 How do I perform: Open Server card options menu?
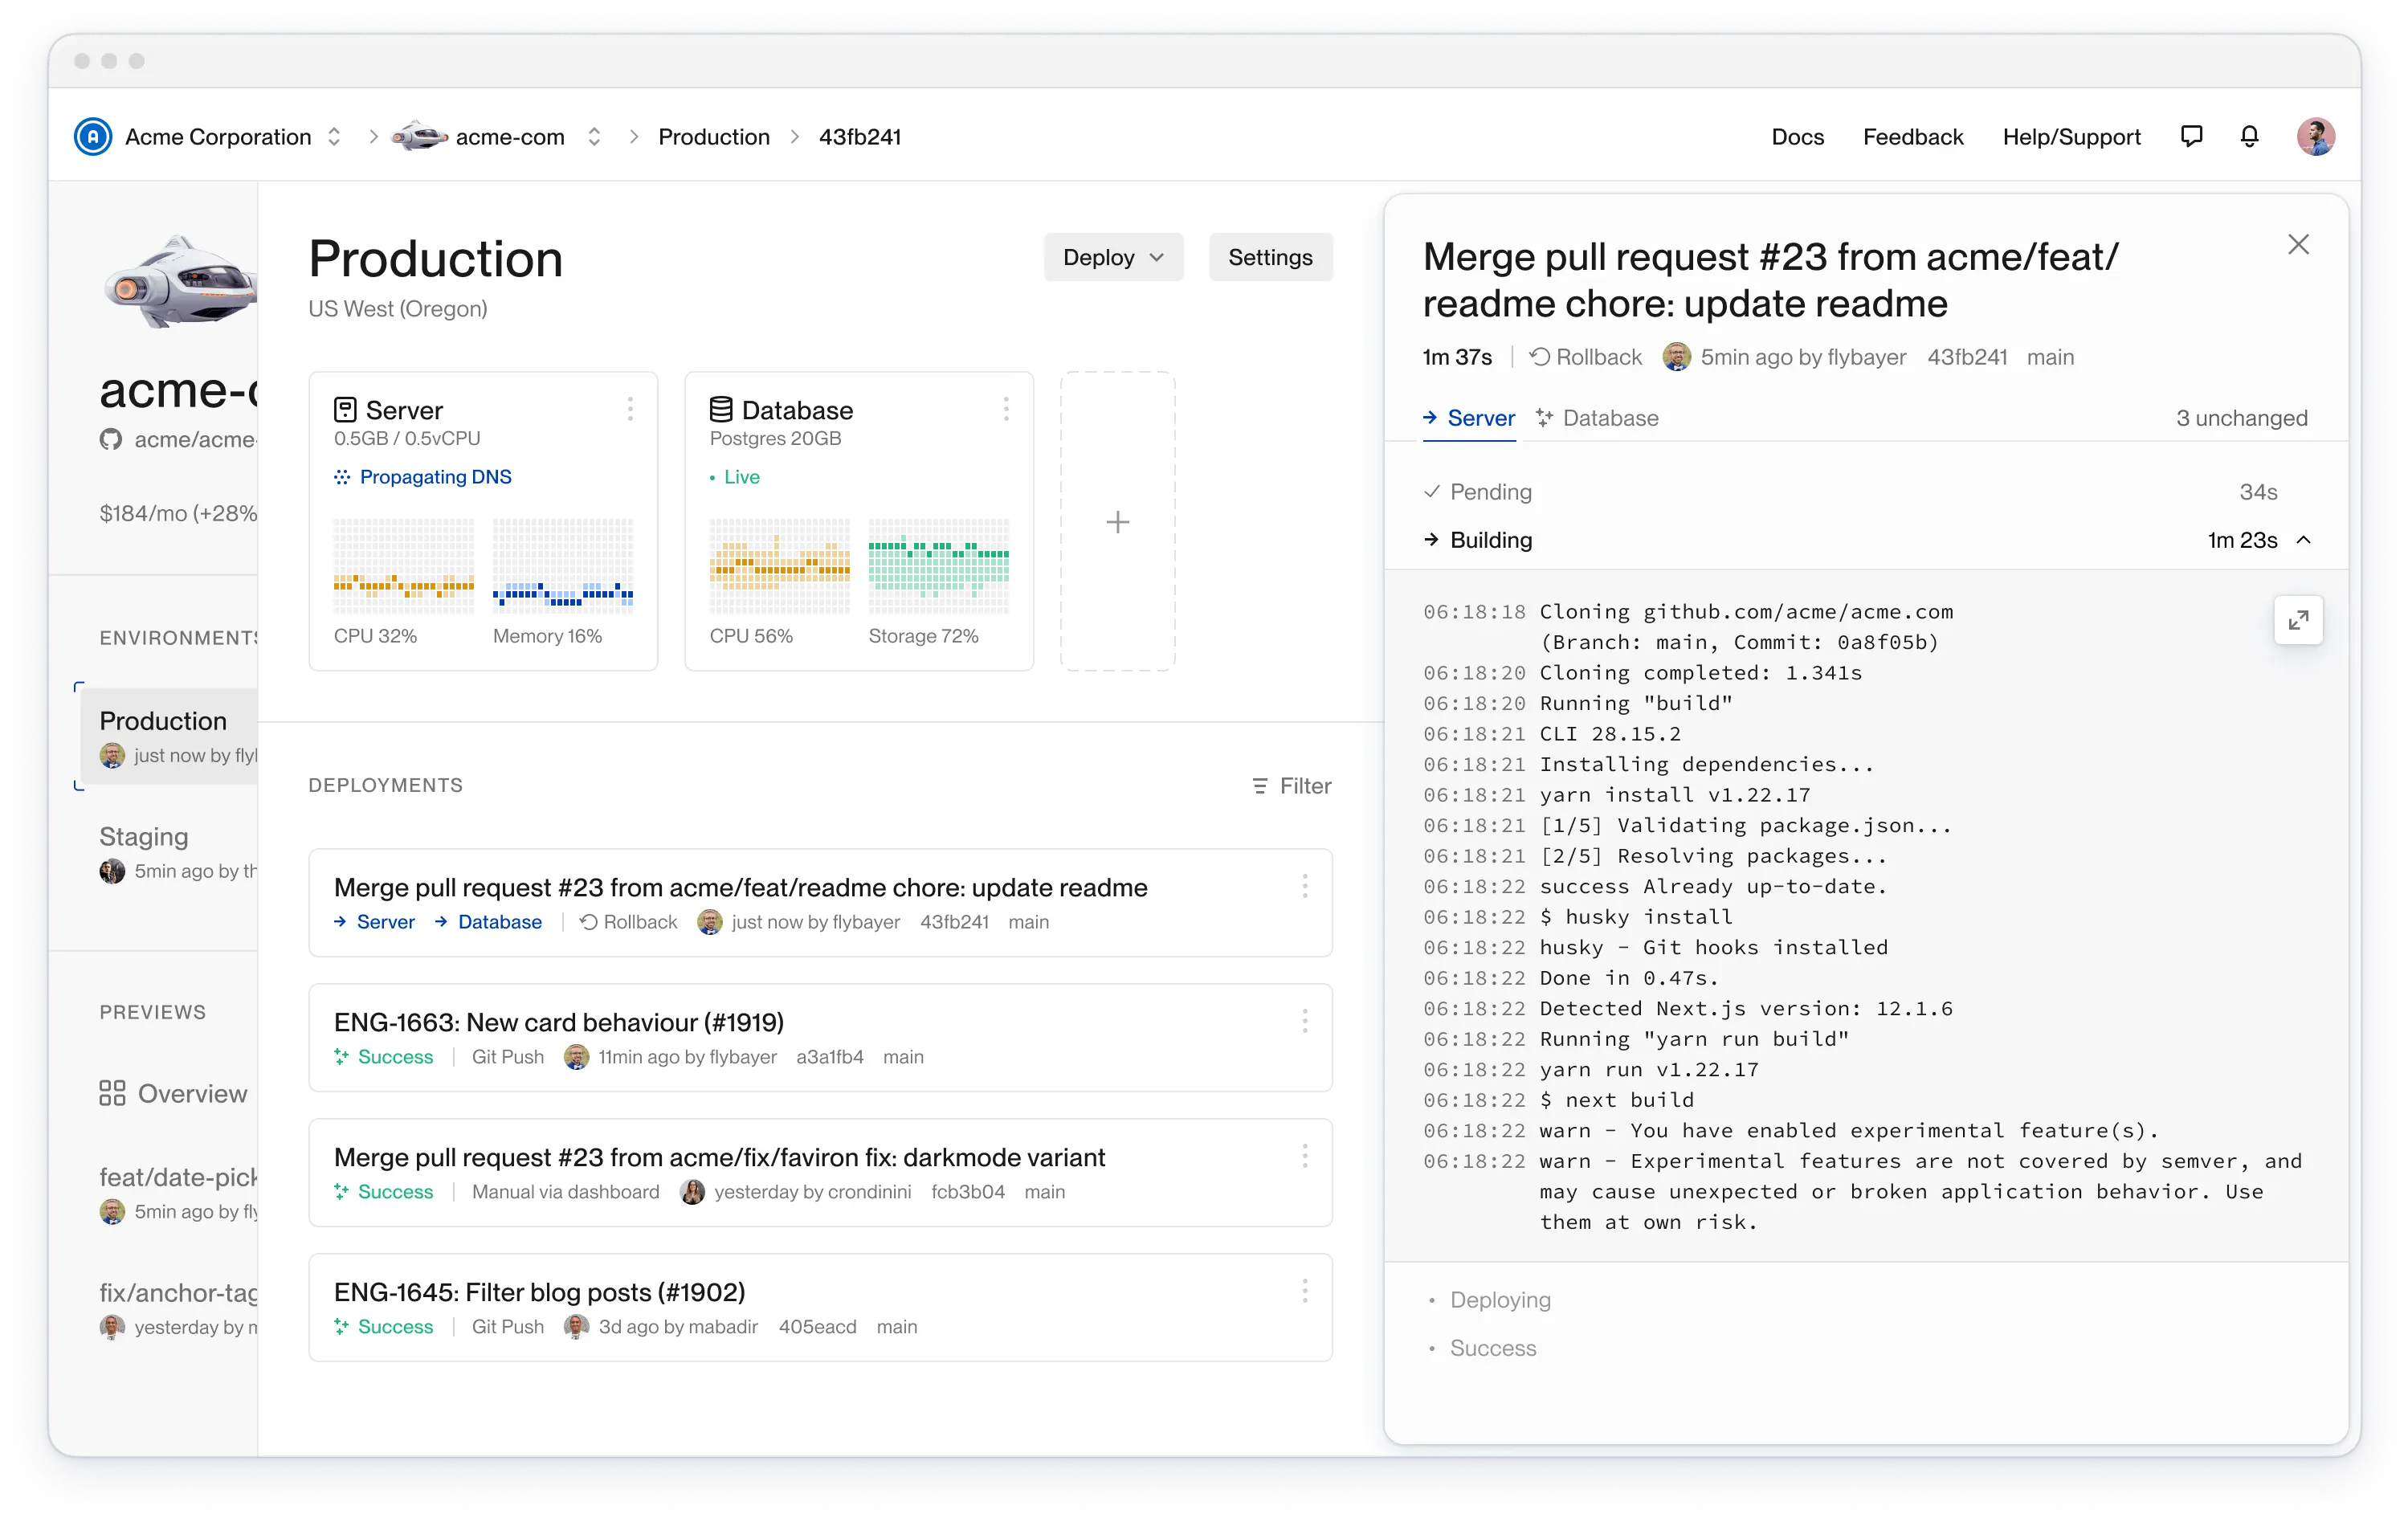(630, 409)
